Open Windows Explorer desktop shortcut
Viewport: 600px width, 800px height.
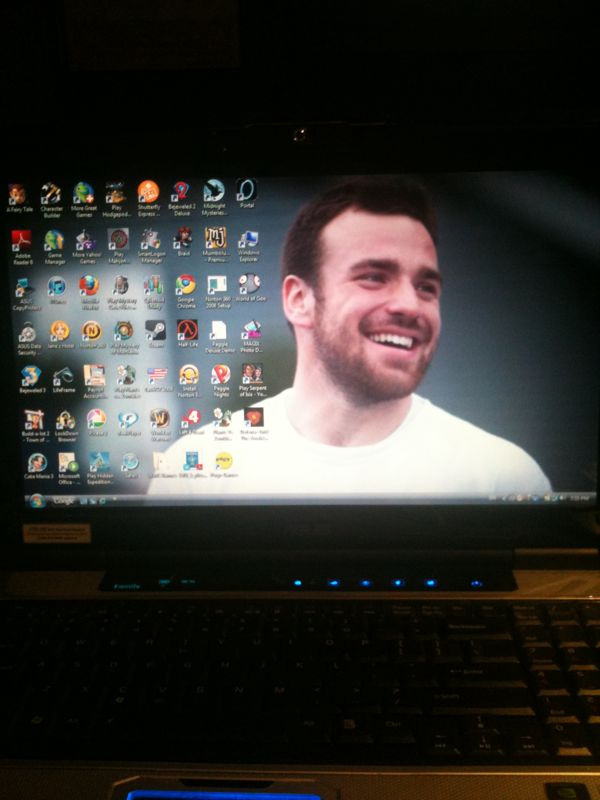pyautogui.click(x=249, y=238)
